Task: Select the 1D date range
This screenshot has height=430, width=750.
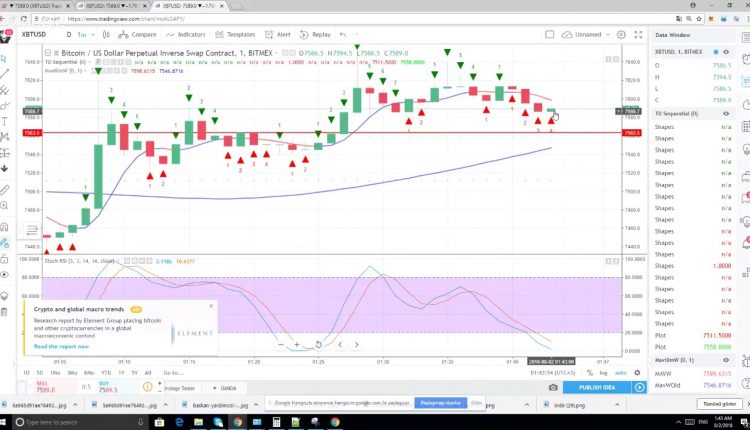Action: coord(26,373)
